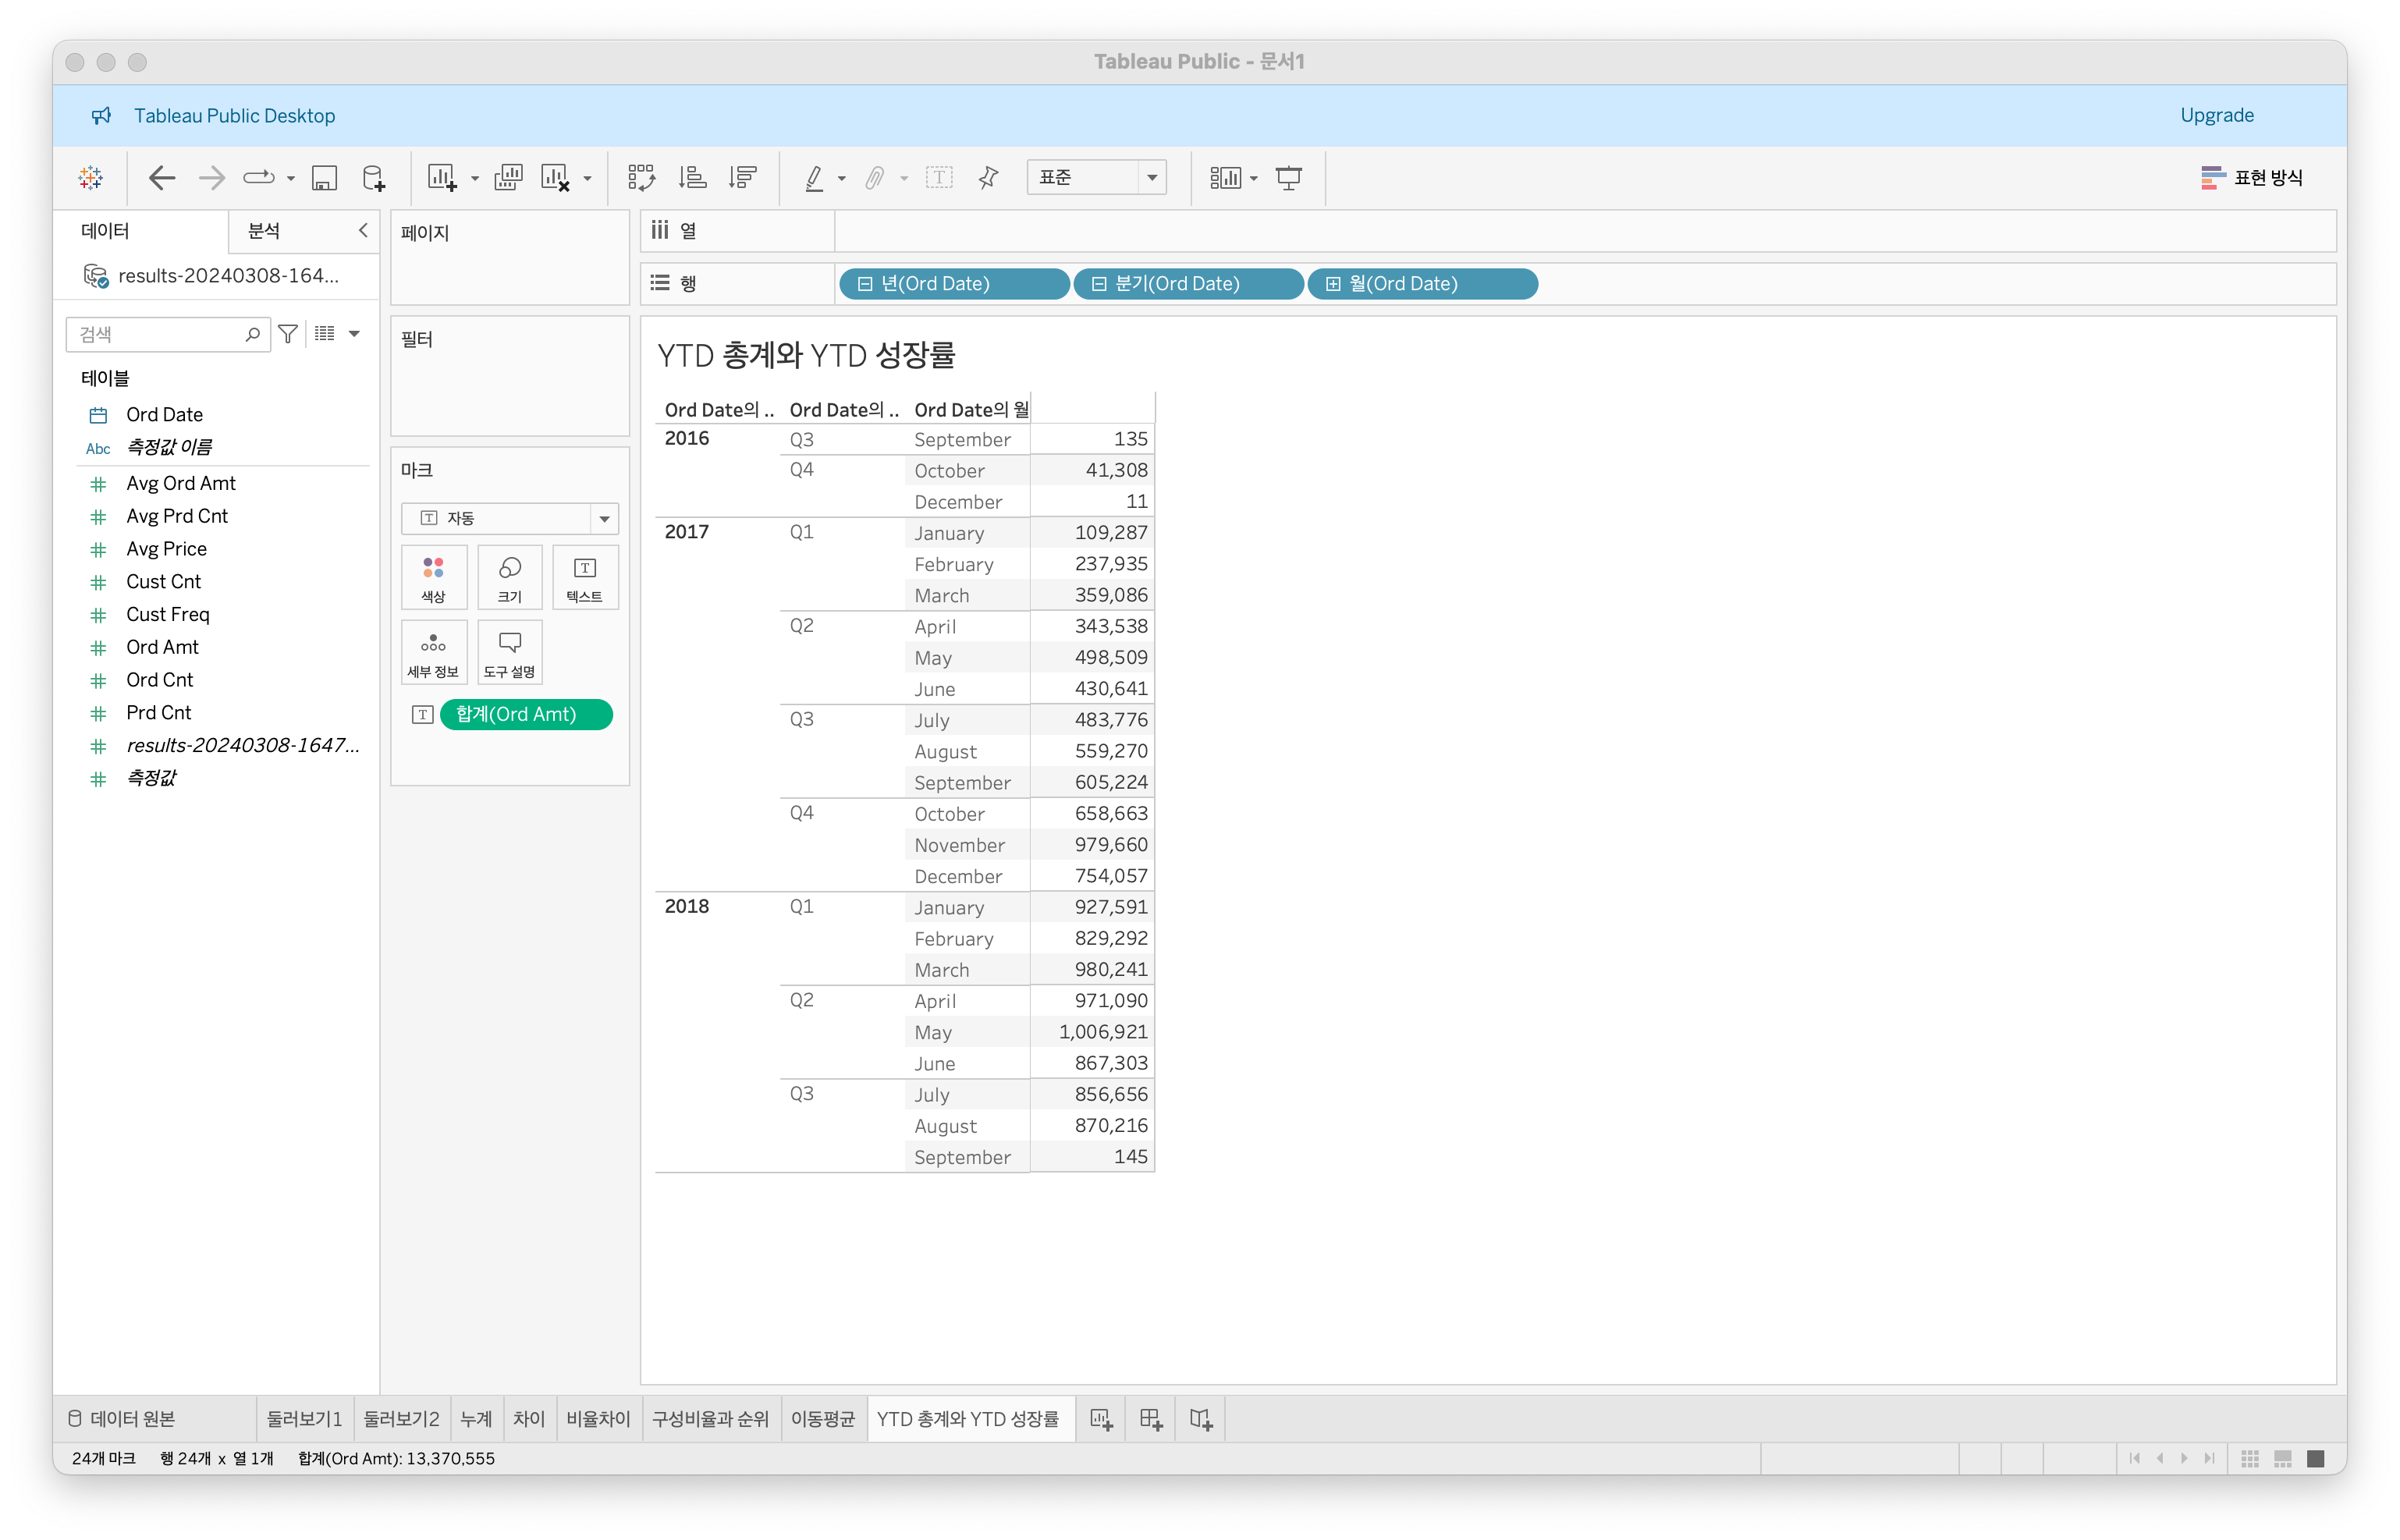
Task: Open the 표준 fit dropdown
Action: pyautogui.click(x=1151, y=178)
